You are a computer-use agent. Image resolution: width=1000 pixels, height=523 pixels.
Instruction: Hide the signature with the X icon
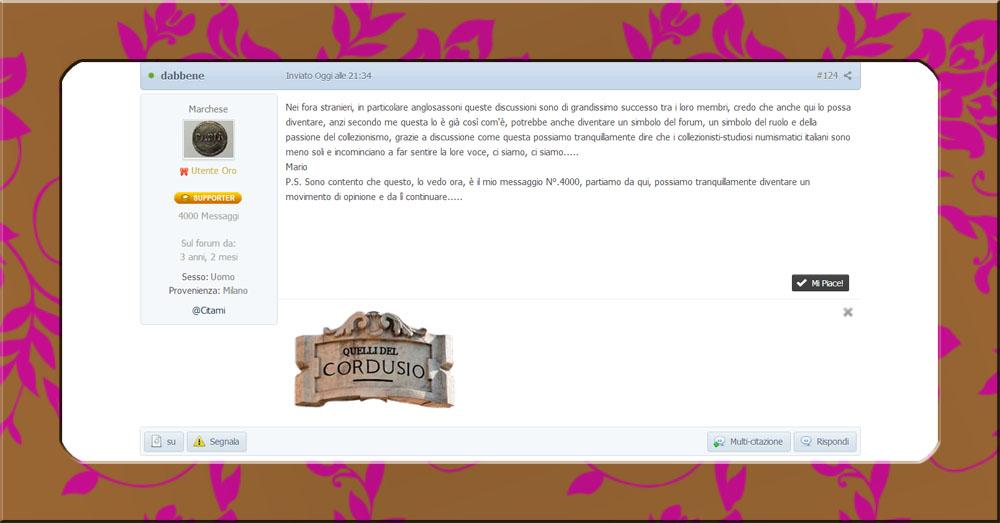848,312
